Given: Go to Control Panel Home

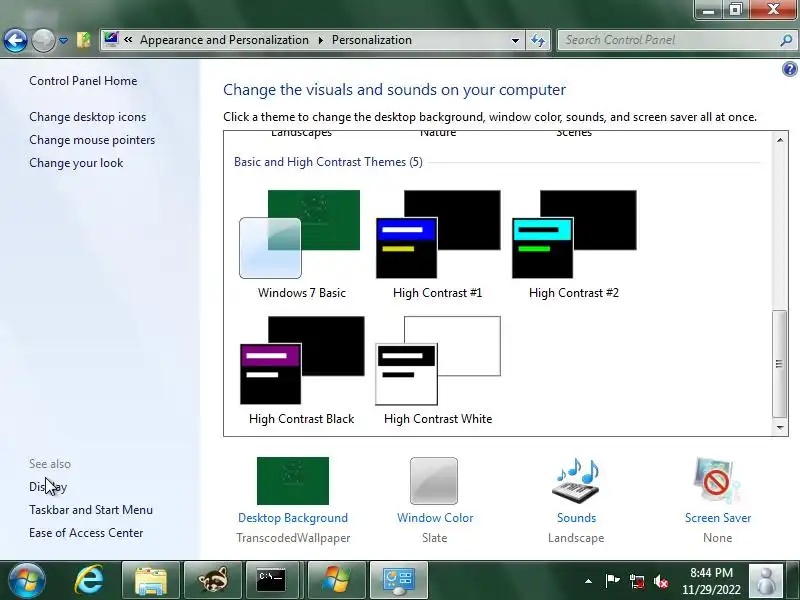Looking at the screenshot, I should coord(83,81).
